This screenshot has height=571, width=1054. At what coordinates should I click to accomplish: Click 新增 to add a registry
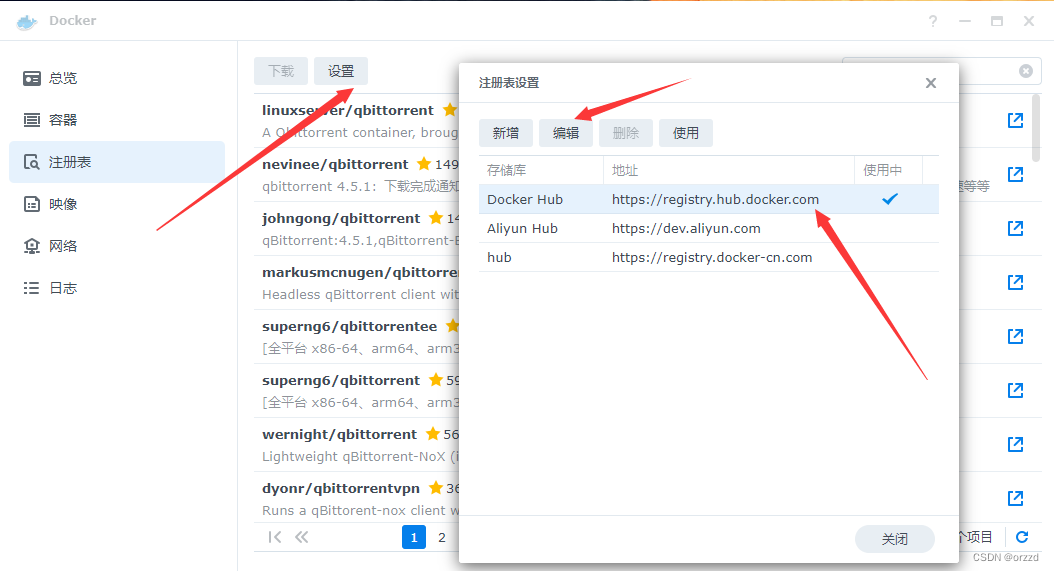coord(505,133)
